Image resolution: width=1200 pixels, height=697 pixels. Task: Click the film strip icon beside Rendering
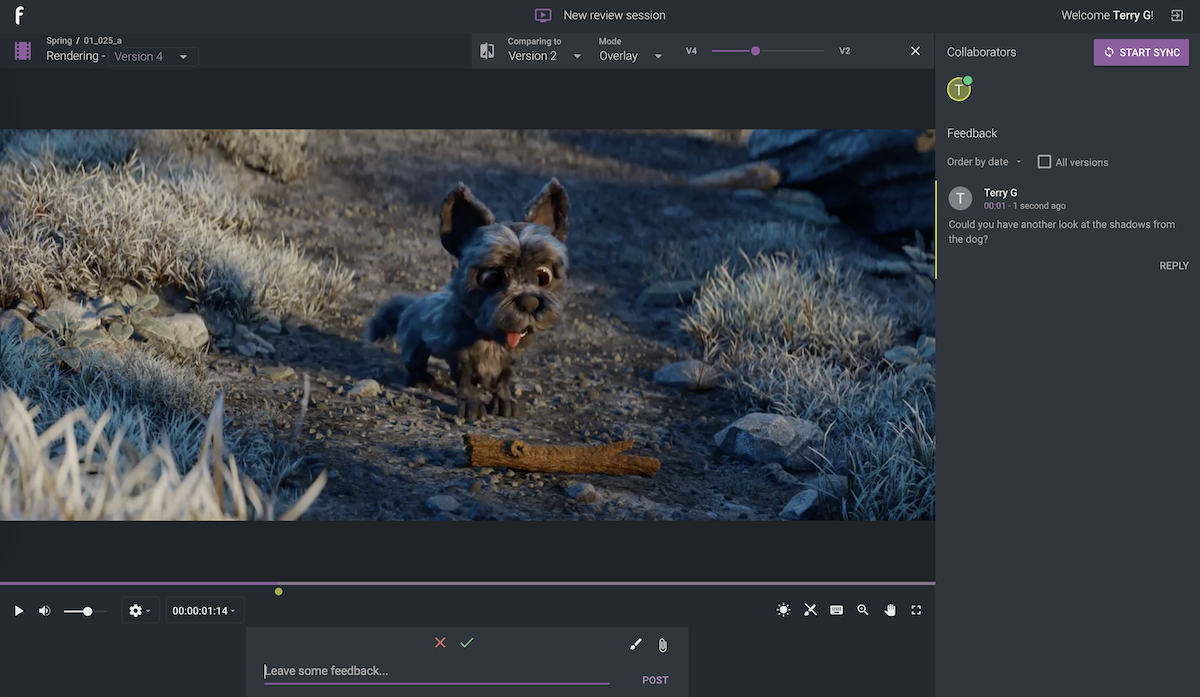[23, 50]
